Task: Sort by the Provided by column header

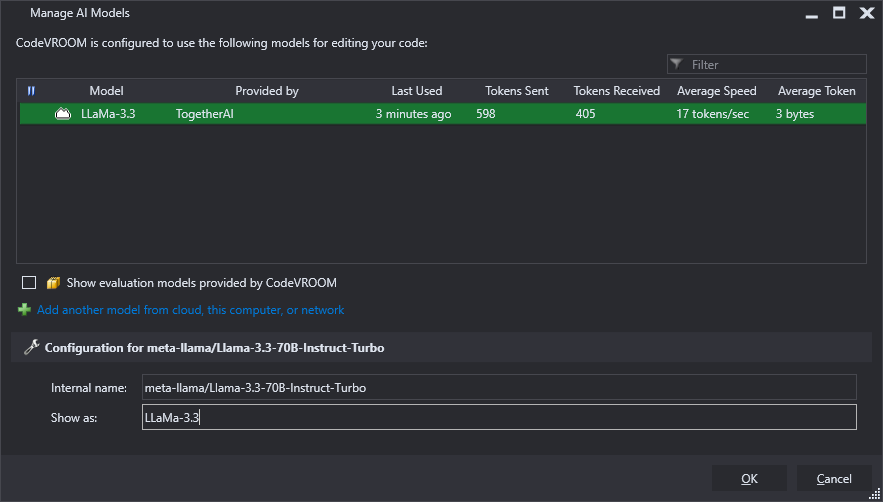Action: (x=267, y=91)
